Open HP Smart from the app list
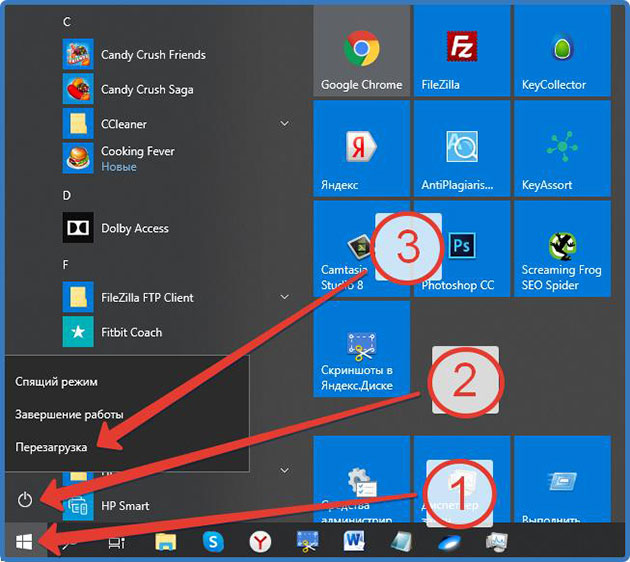This screenshot has width=630, height=562. [x=177, y=505]
